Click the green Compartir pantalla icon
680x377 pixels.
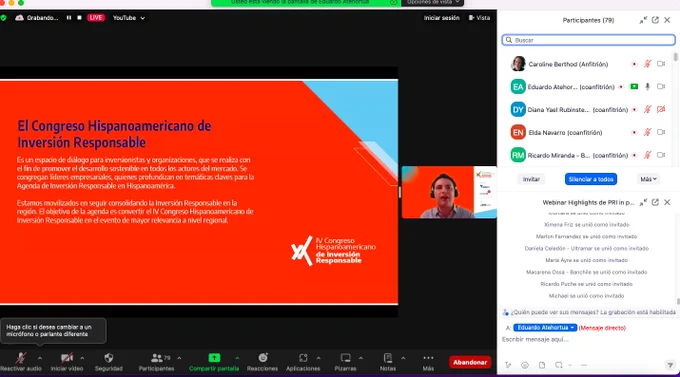[x=214, y=358]
